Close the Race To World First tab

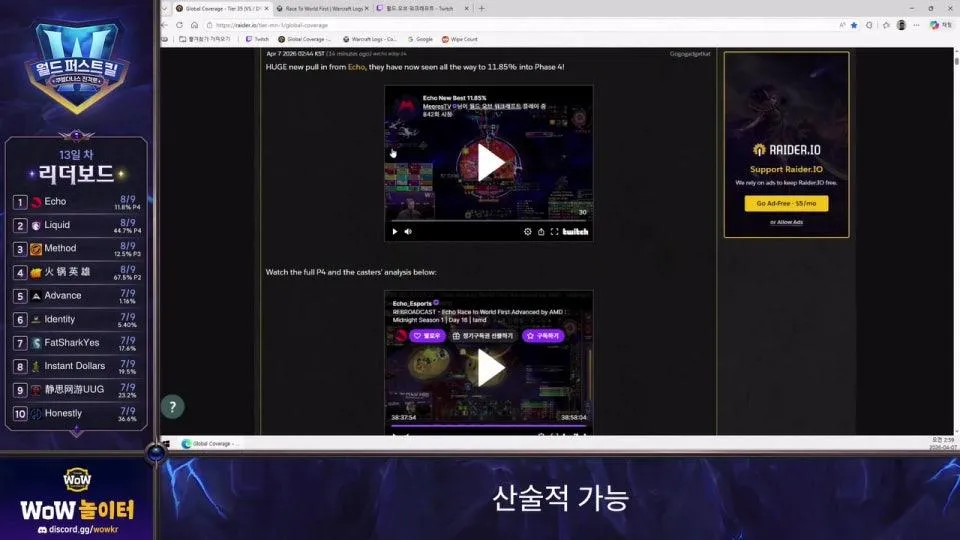(x=367, y=9)
